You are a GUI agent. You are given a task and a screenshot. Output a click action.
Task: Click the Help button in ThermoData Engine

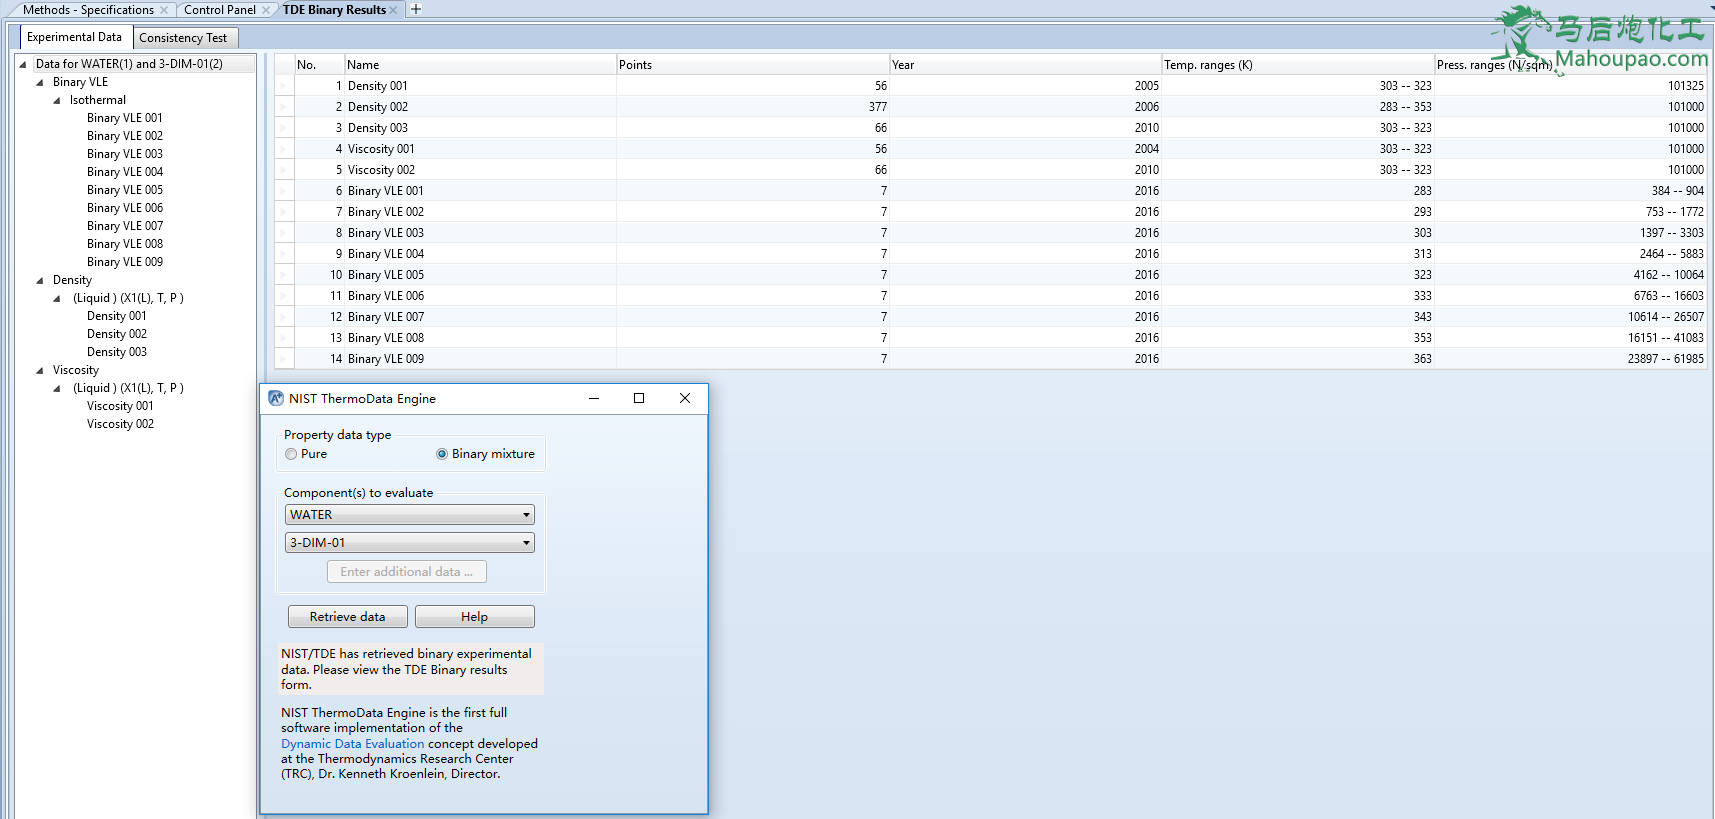pyautogui.click(x=475, y=617)
